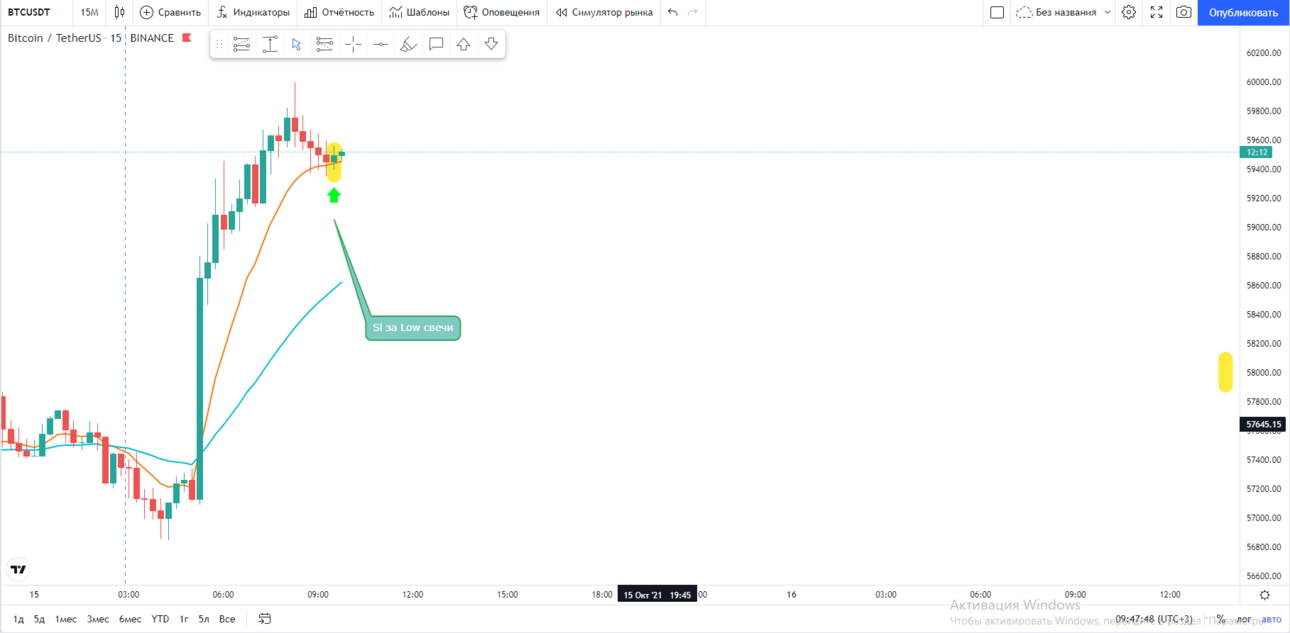The height and width of the screenshot is (633, 1290).
Task: Click the TradingView logo at chart bottom-left
Action: (x=18, y=570)
